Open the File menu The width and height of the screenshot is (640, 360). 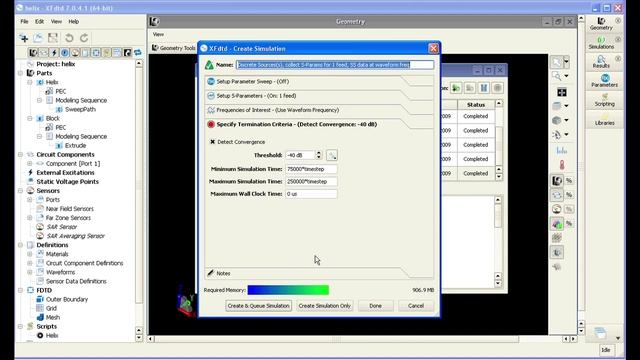pos(24,22)
